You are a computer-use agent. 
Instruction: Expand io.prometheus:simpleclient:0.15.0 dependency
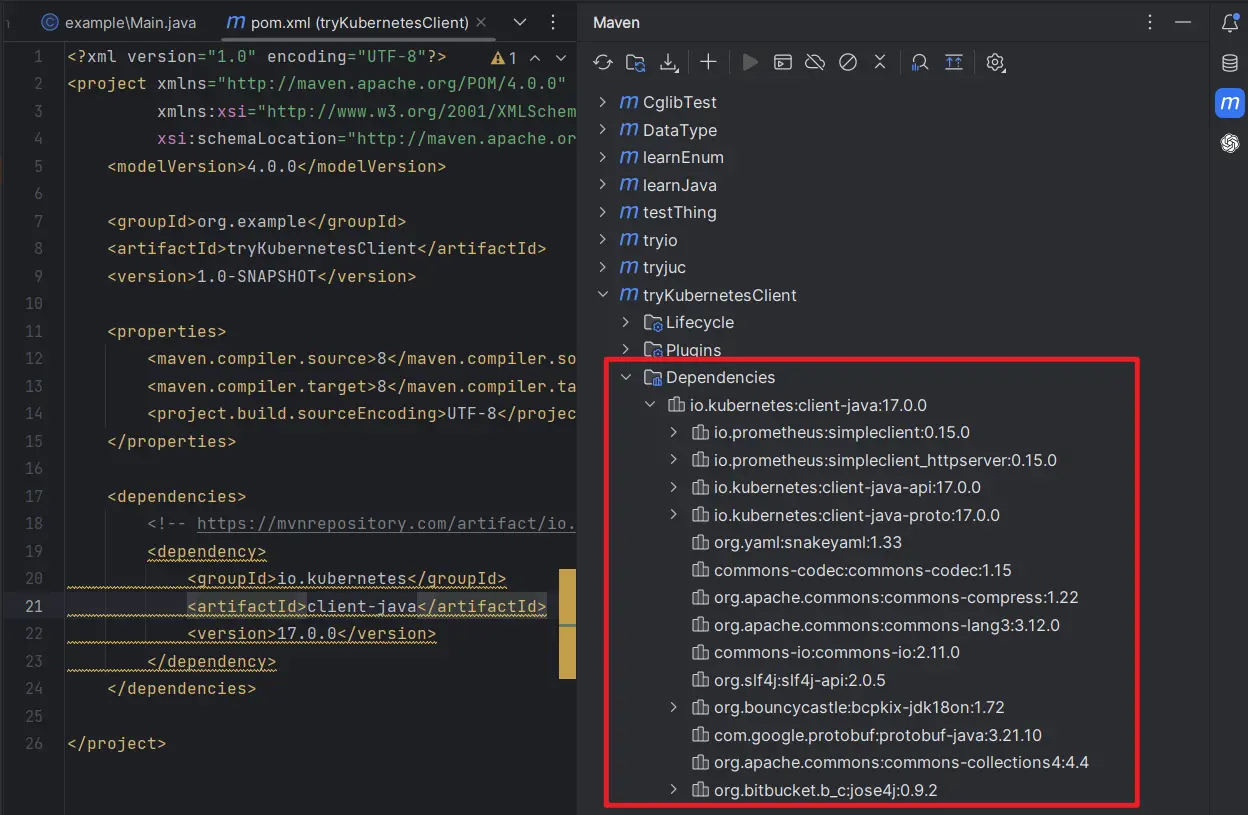pos(674,432)
